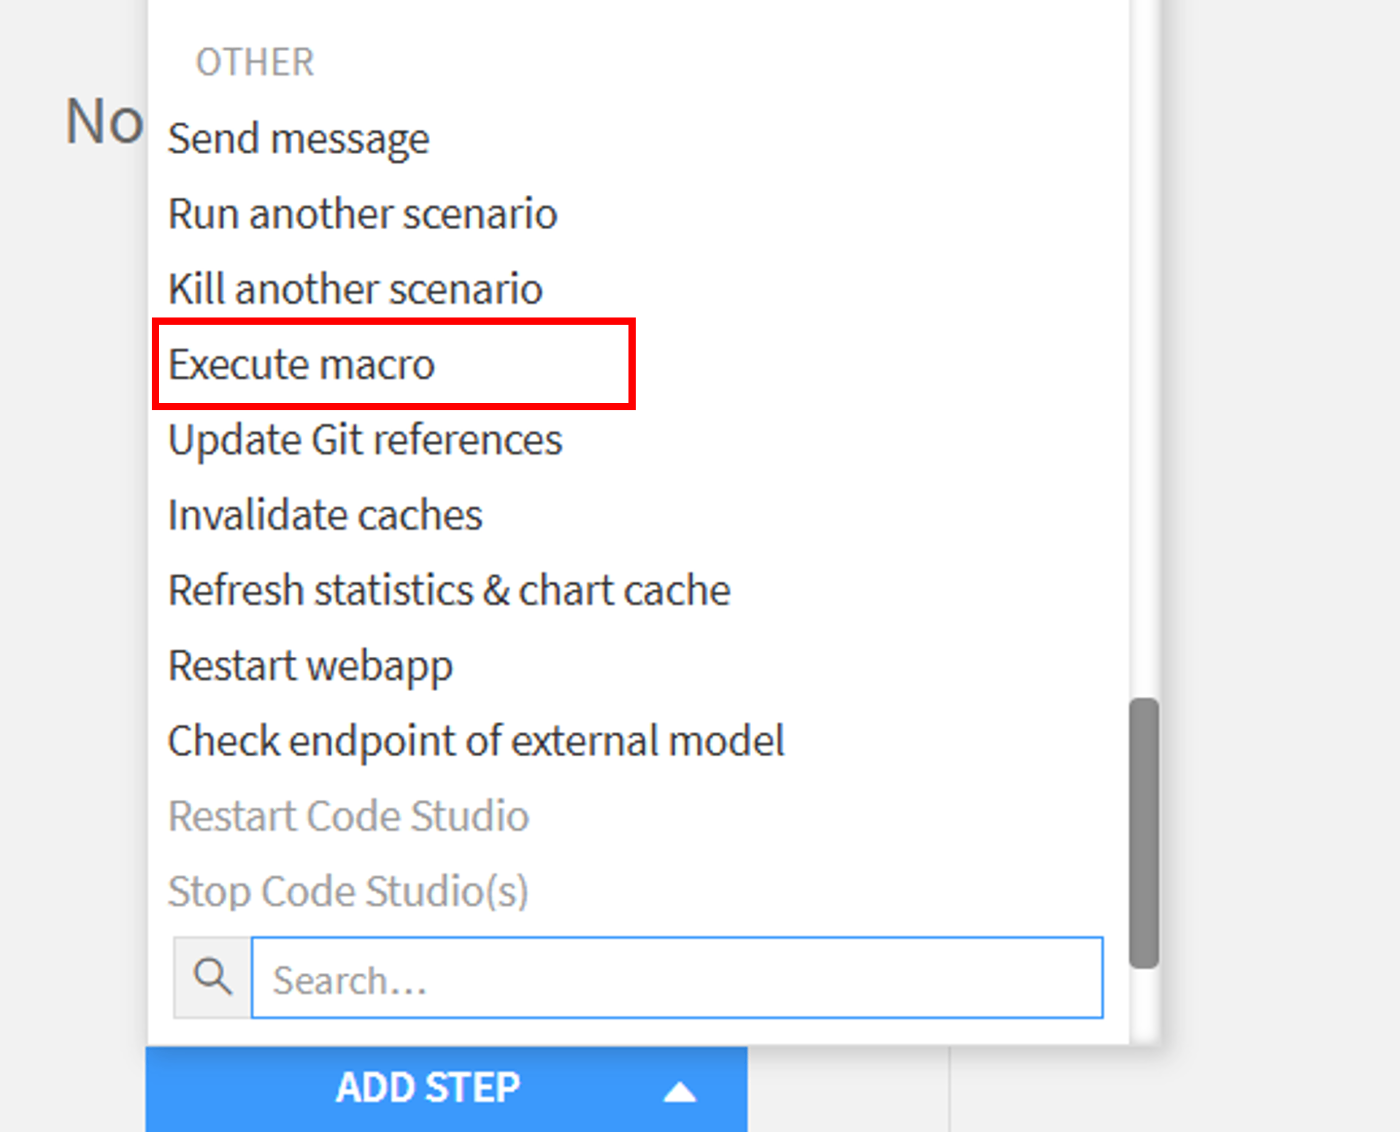The width and height of the screenshot is (1400, 1132).
Task: Select the Restart webapp step
Action: pyautogui.click(x=310, y=666)
